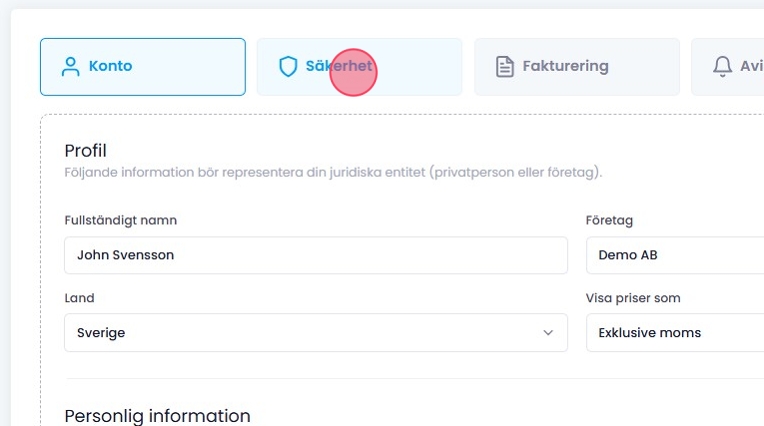Click the chevron arrow in Land field
This screenshot has width=764, height=426.
(x=548, y=333)
